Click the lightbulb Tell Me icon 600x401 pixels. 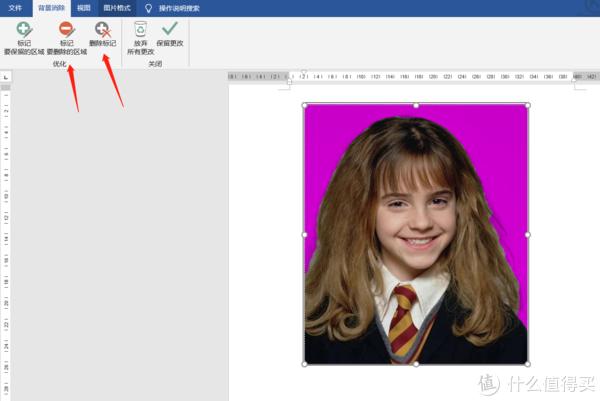click(148, 8)
